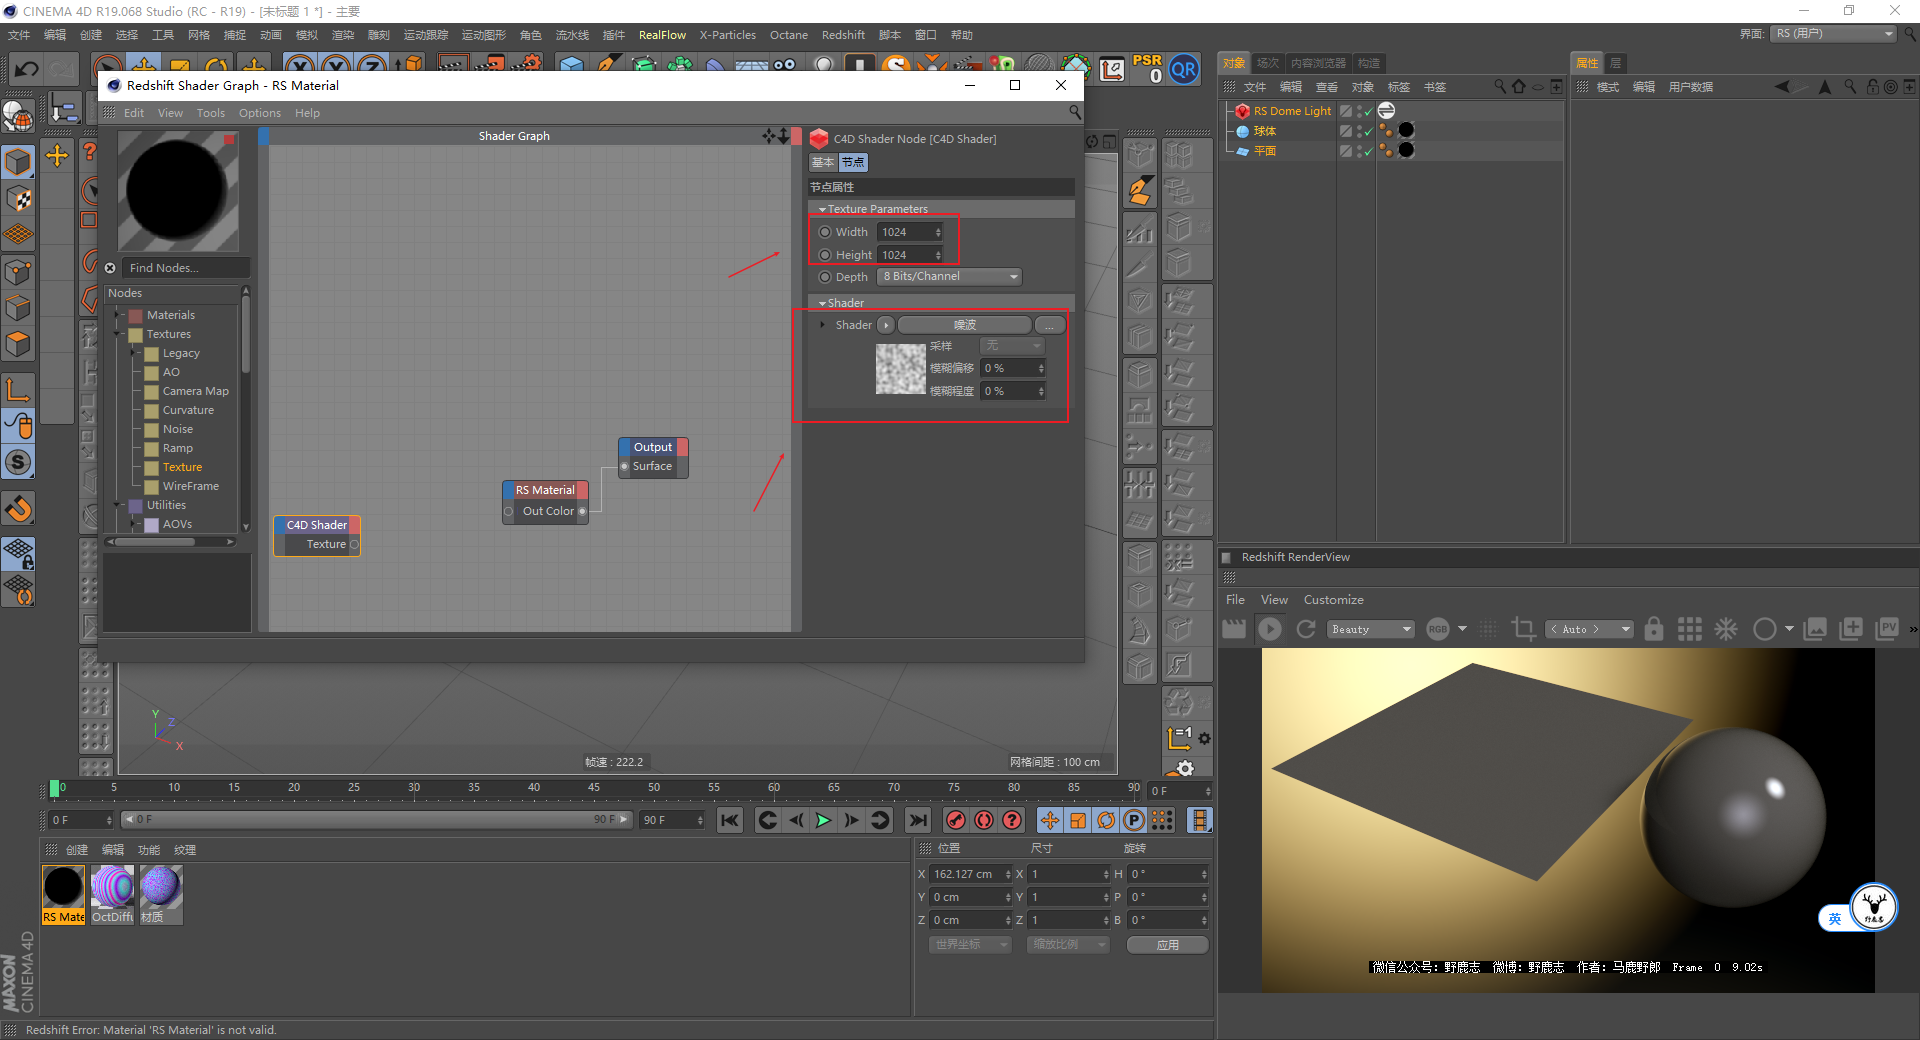Click the black material tag on 球体
The width and height of the screenshot is (1920, 1040).
1406,130
